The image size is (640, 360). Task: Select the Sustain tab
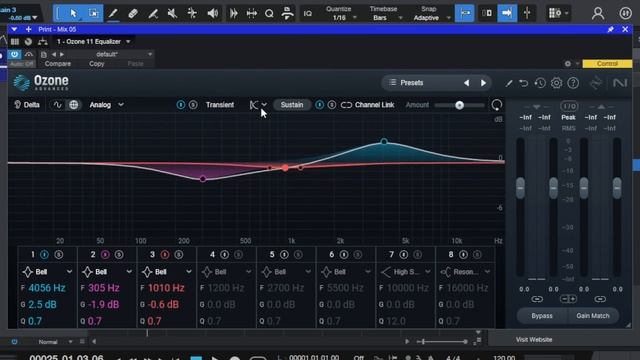click(291, 105)
